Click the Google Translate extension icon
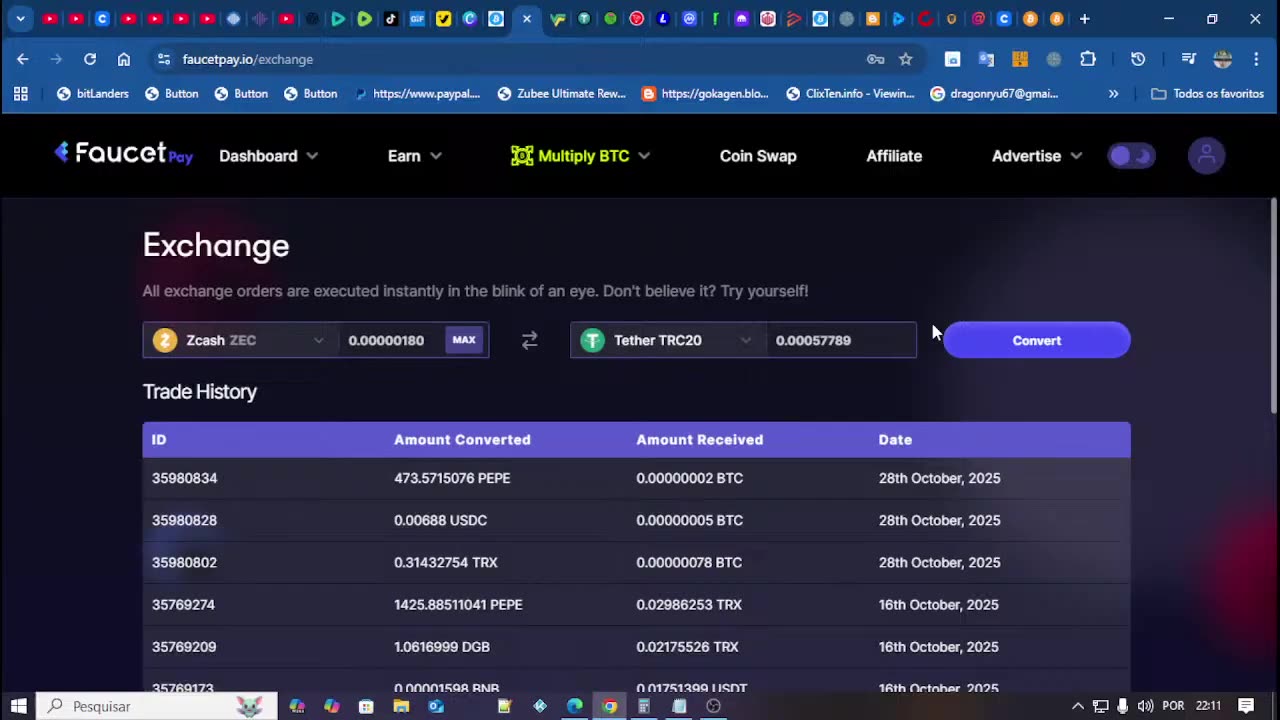Image resolution: width=1280 pixels, height=720 pixels. 986,59
